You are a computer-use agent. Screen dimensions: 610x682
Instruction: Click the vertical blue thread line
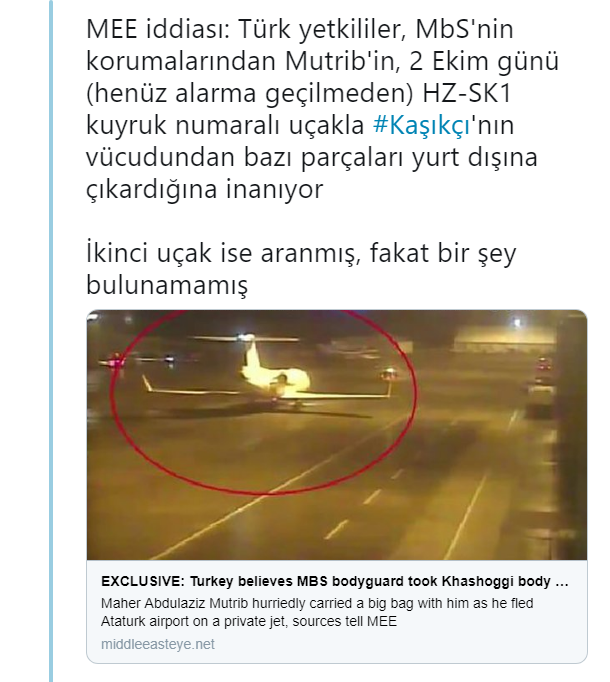pyautogui.click(x=51, y=341)
